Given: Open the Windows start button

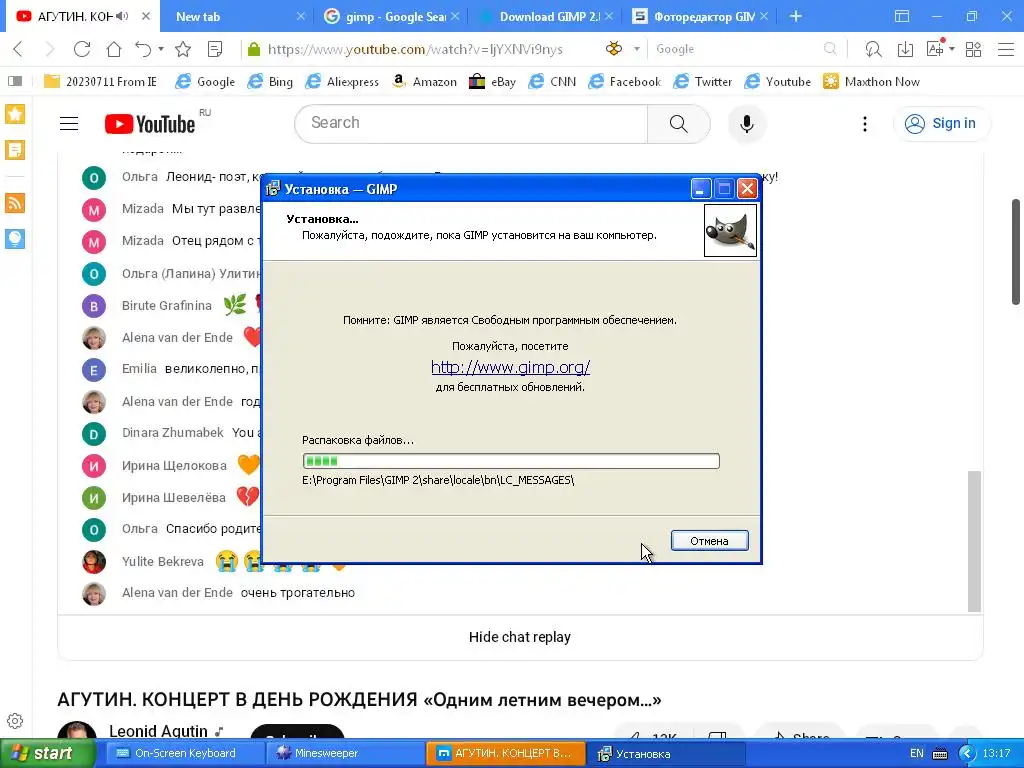Looking at the screenshot, I should click(x=47, y=754).
